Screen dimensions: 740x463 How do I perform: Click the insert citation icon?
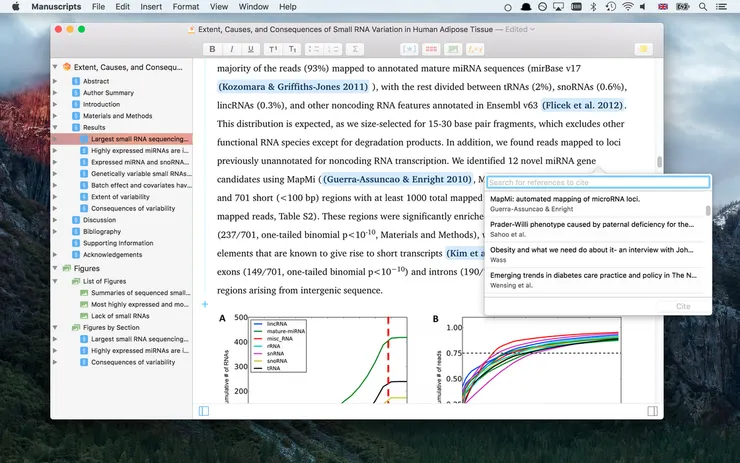pyautogui.click(x=409, y=48)
